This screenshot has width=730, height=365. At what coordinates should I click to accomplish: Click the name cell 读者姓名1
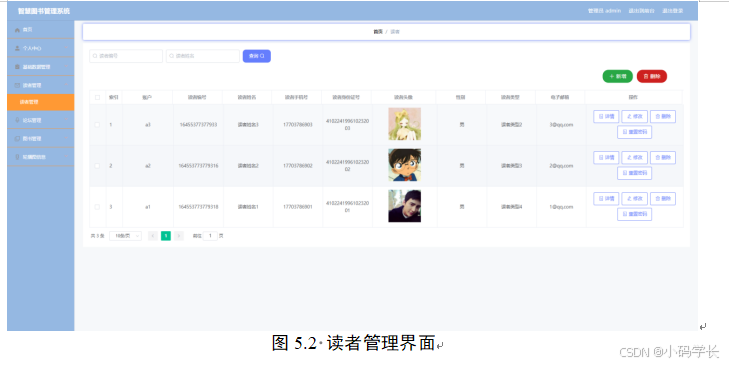click(x=248, y=207)
